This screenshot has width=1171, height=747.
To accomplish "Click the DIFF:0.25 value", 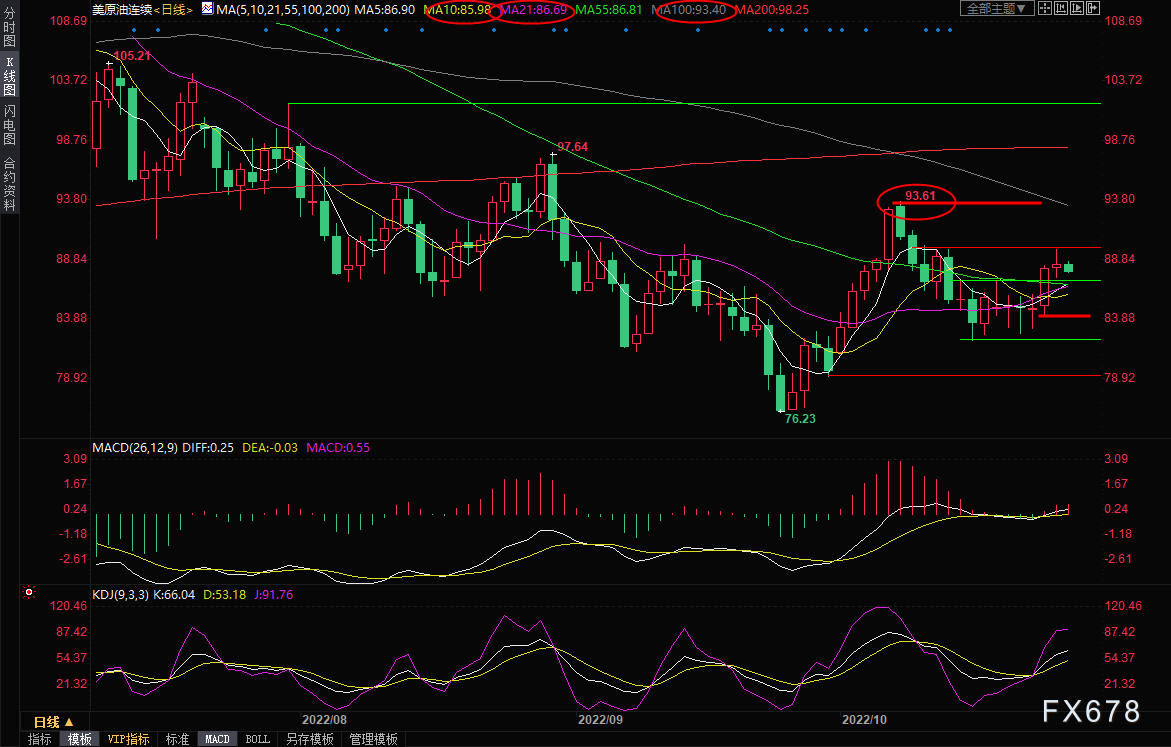I will point(208,447).
